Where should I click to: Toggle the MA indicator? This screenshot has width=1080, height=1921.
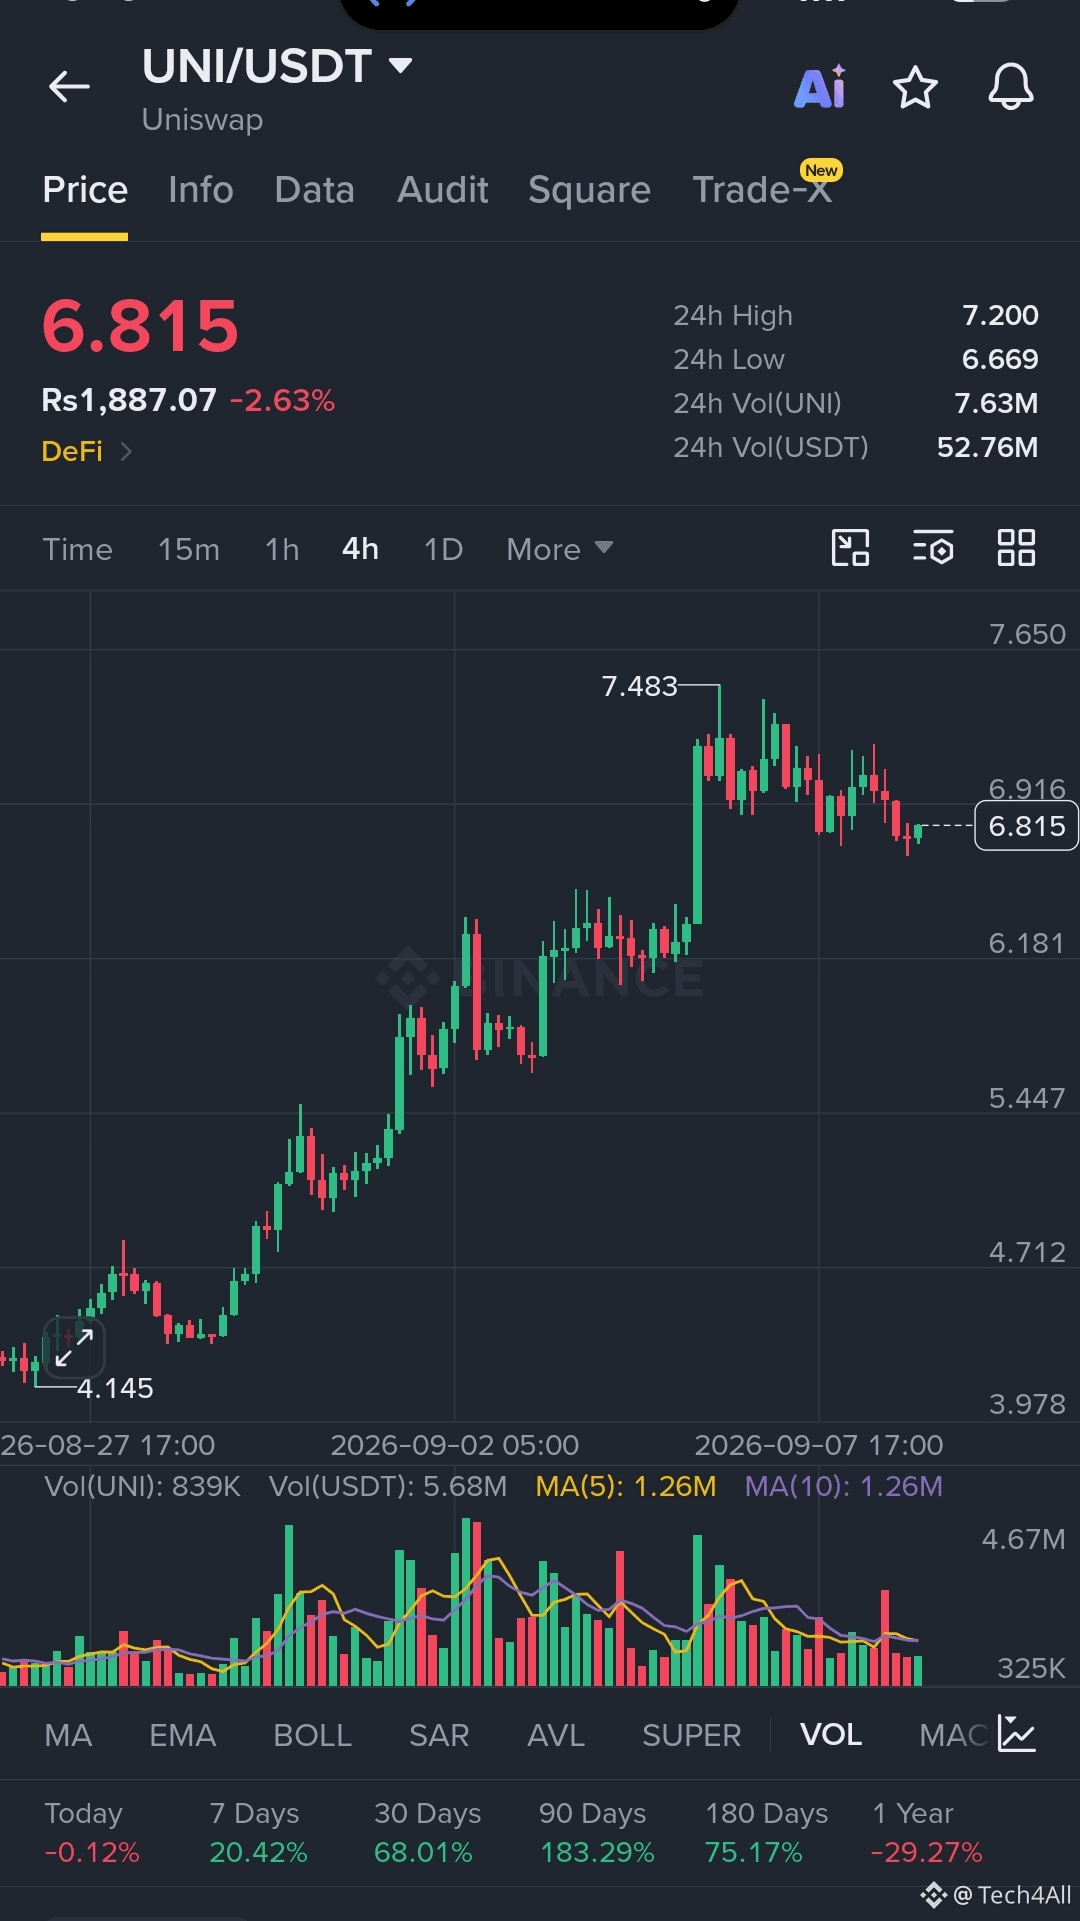click(x=68, y=1735)
